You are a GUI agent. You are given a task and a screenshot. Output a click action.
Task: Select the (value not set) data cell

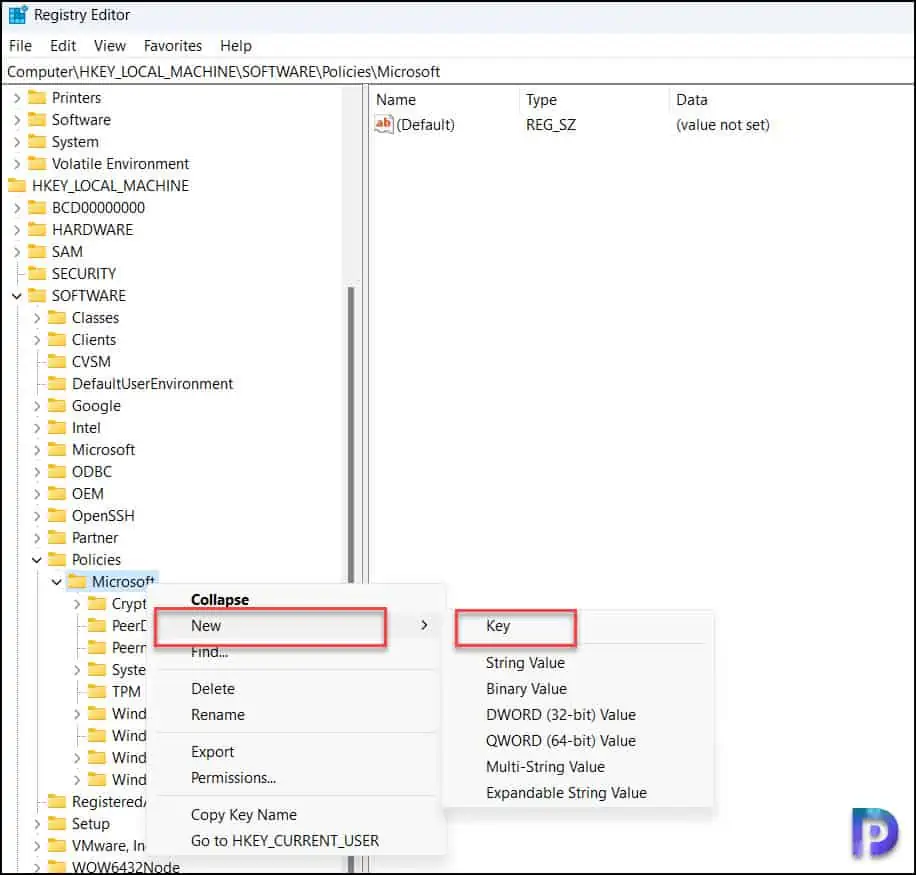[723, 124]
